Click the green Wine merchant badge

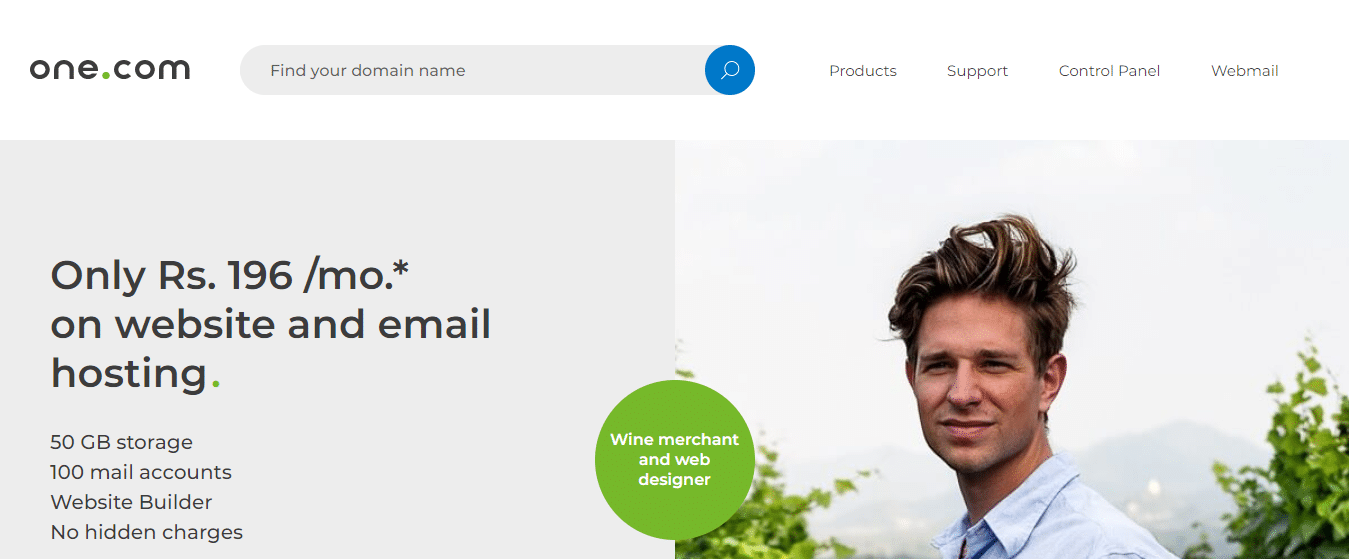pyautogui.click(x=675, y=459)
